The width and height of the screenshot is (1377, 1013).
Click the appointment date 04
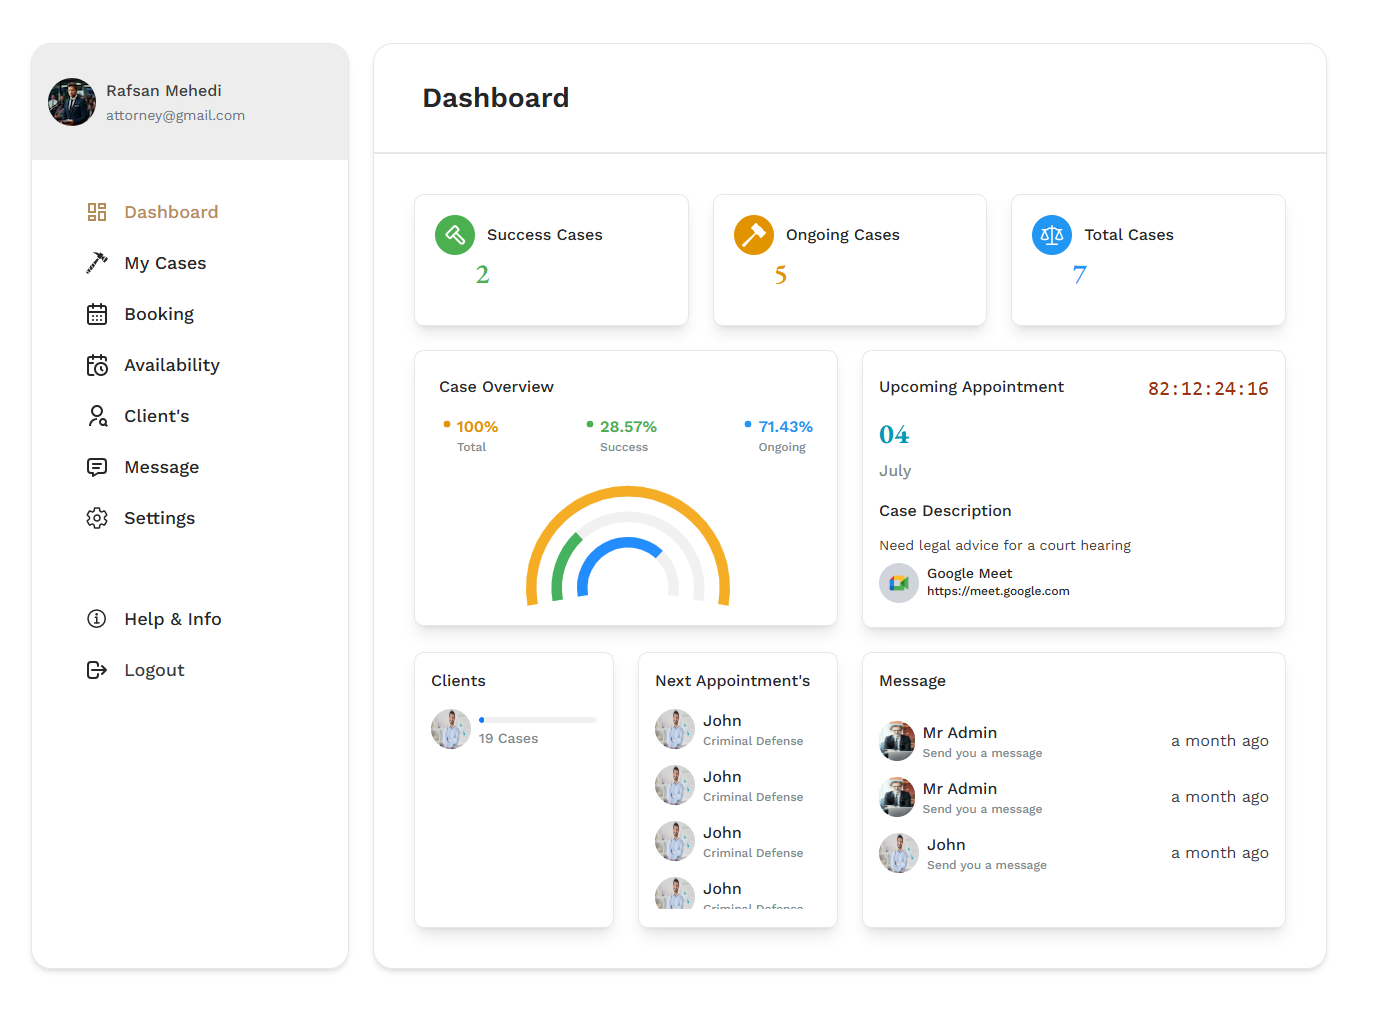coord(894,435)
